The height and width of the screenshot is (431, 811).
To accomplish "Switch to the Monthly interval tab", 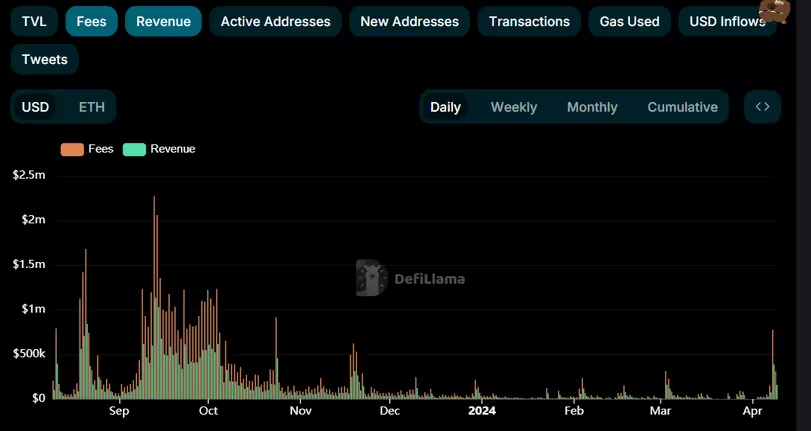I will [x=592, y=107].
